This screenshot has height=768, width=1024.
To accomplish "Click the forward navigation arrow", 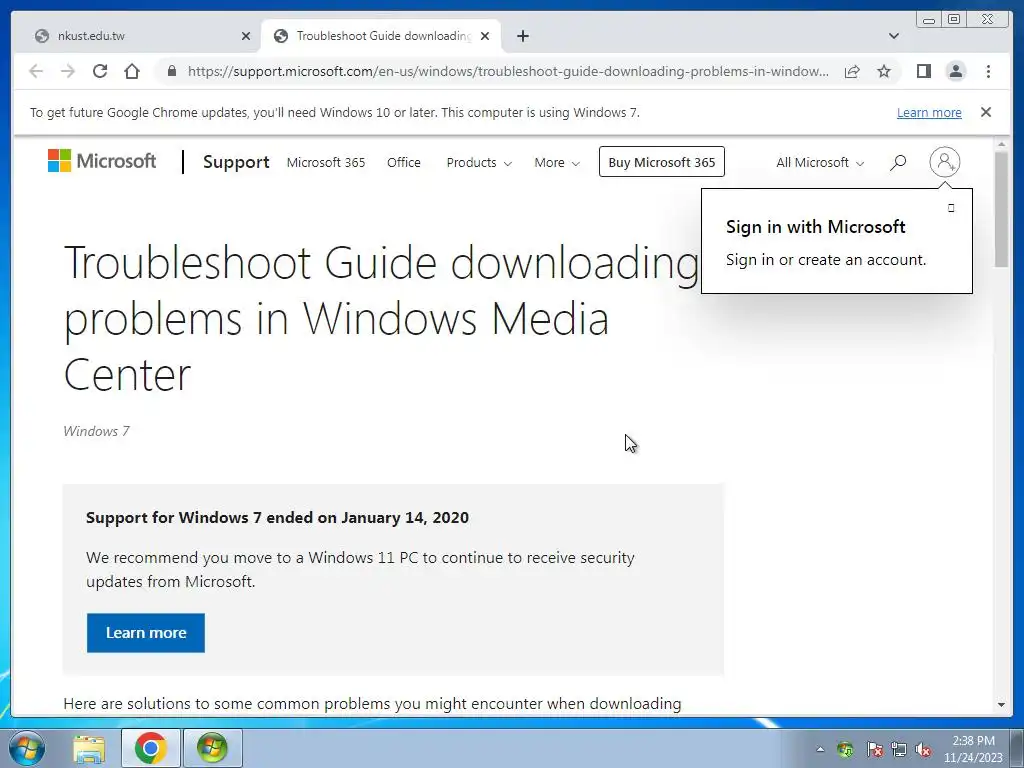I will 68,71.
